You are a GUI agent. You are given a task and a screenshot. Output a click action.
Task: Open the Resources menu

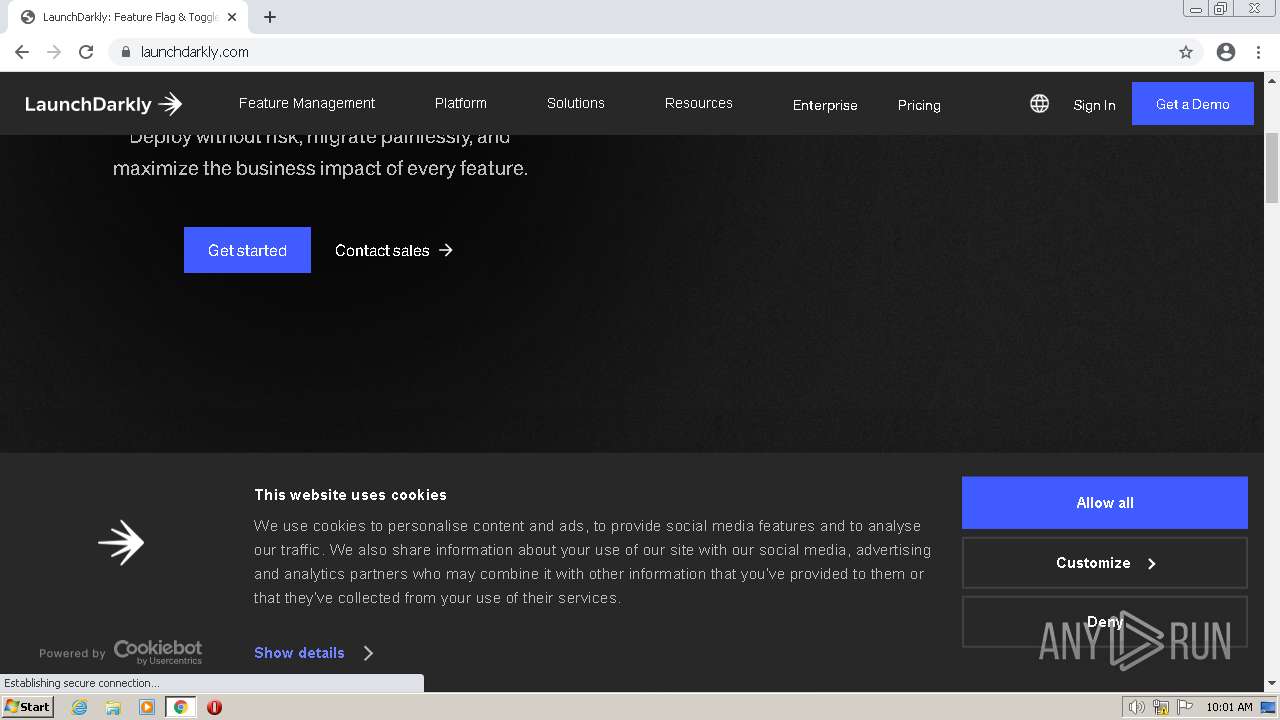[x=699, y=103]
